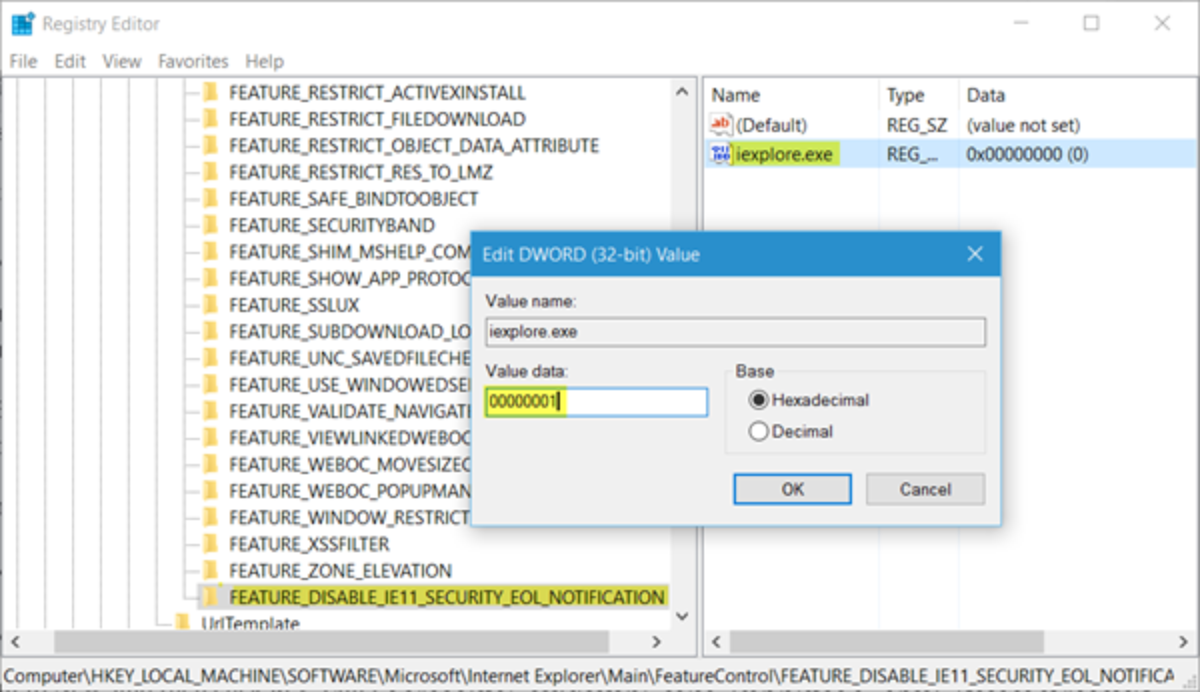Click folder icon of FEATURE_SAFE_BINDTOOBJECT
Viewport: 1200px width, 692px height.
point(210,199)
